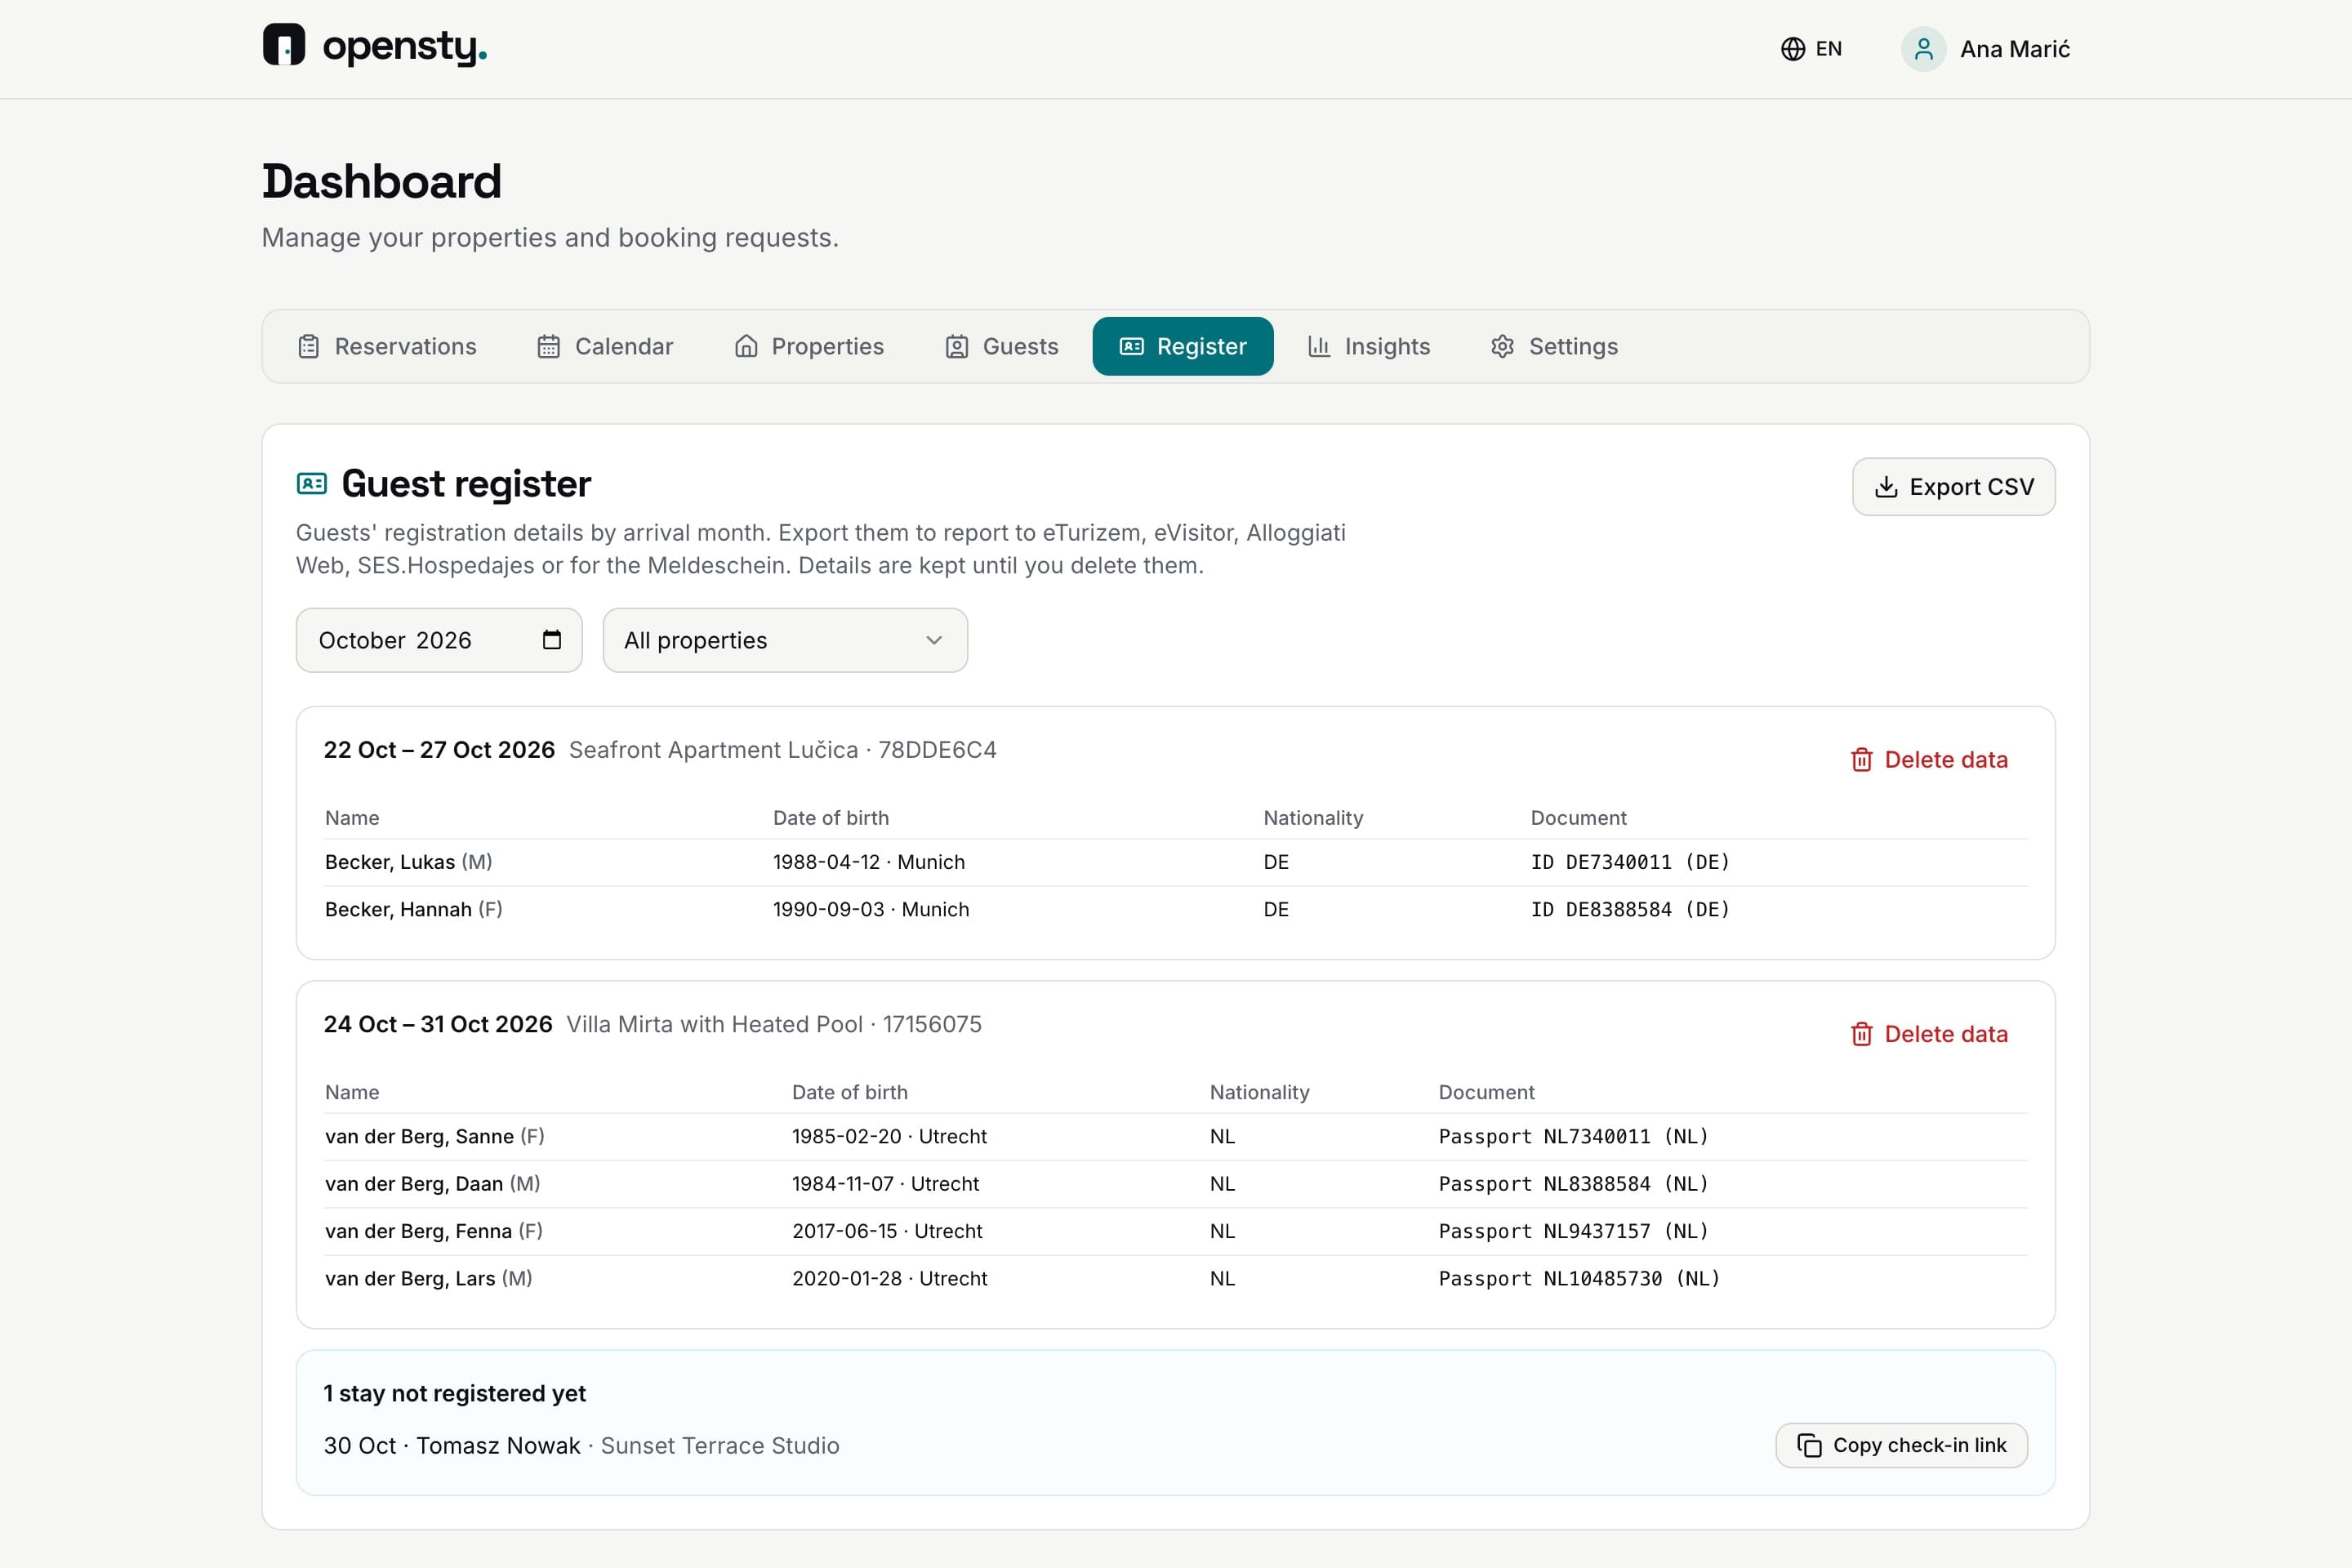This screenshot has width=2352, height=1568.
Task: Open the Ana Marić user menu
Action: click(1986, 49)
